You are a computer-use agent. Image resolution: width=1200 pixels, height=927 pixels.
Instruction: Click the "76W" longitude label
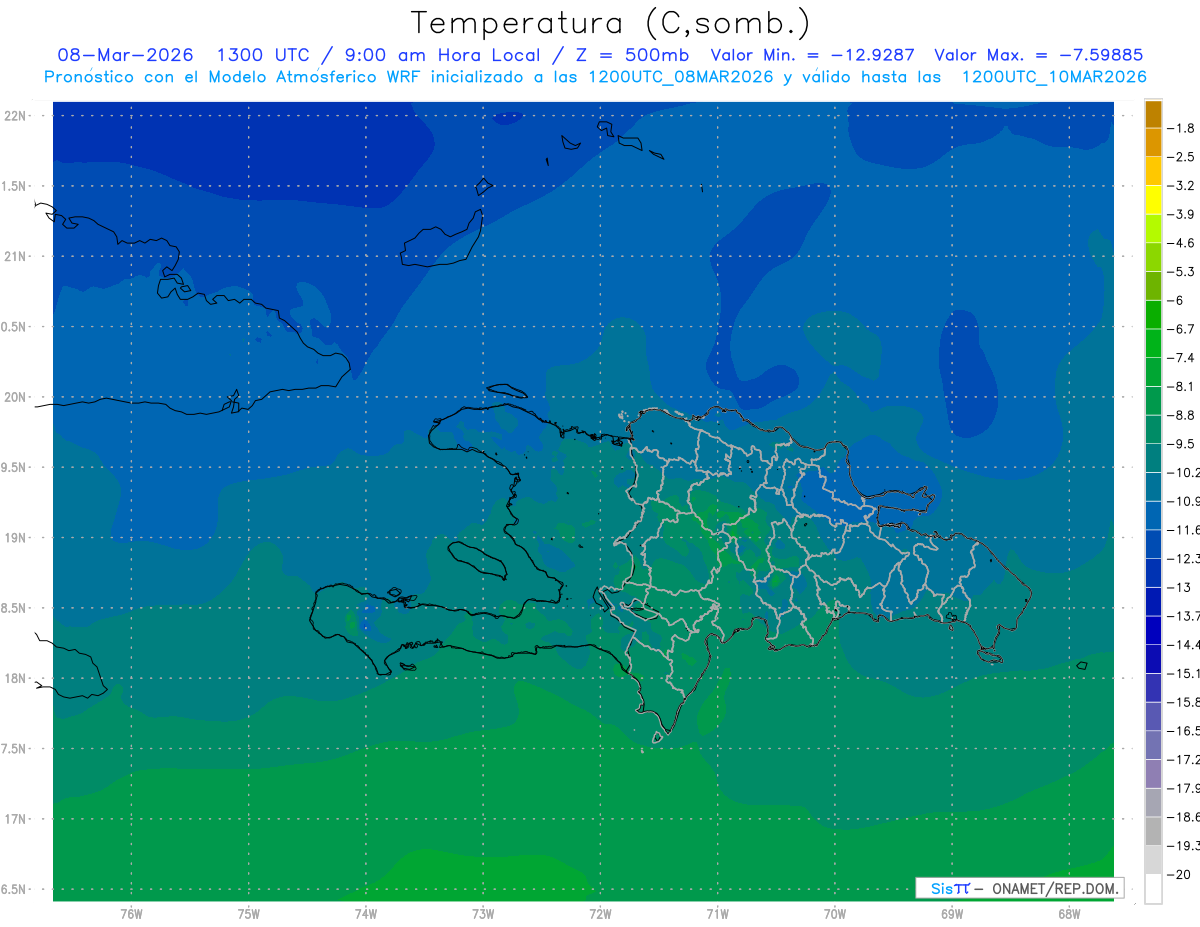point(131,914)
